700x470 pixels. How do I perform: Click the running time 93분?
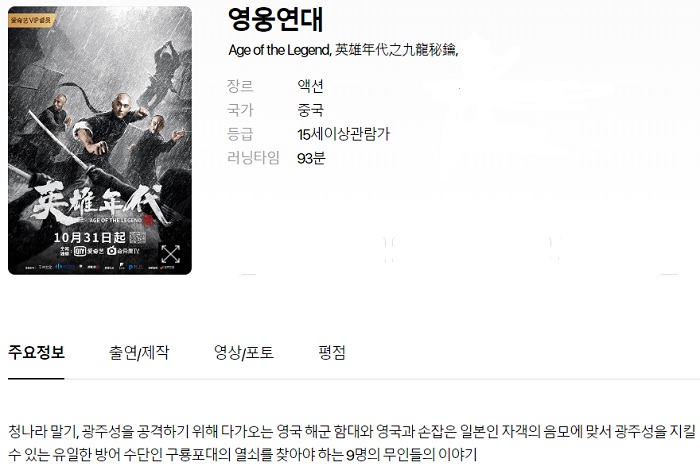click(x=311, y=158)
